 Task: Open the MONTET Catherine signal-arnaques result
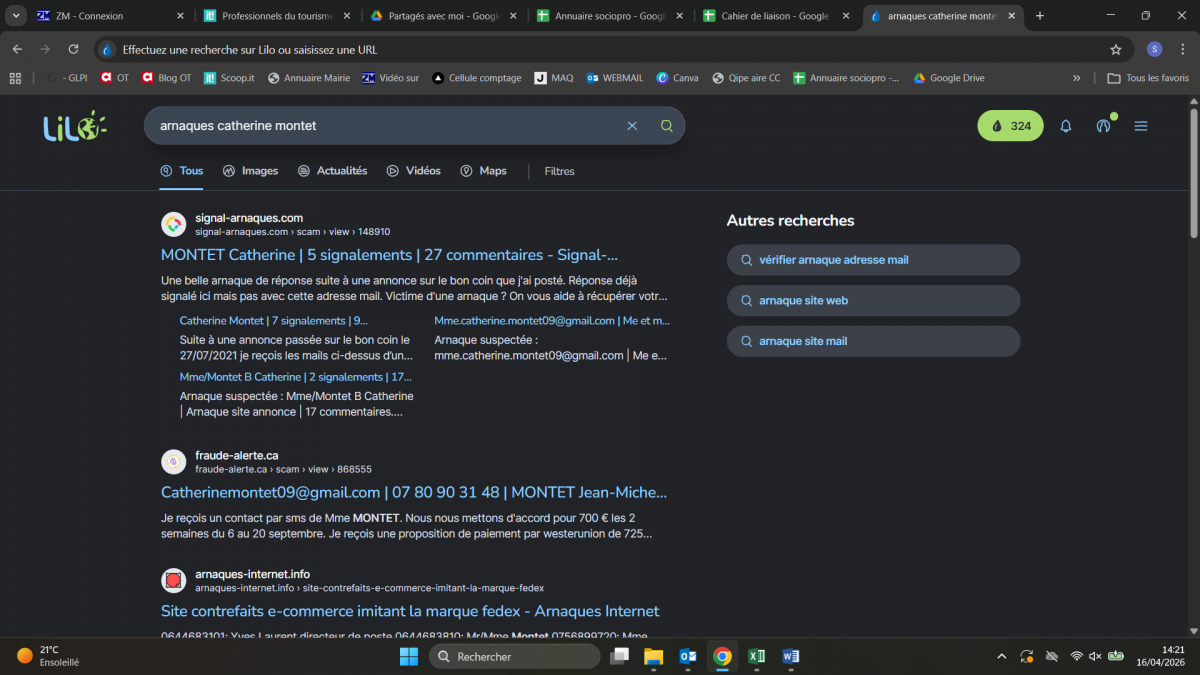(x=389, y=255)
